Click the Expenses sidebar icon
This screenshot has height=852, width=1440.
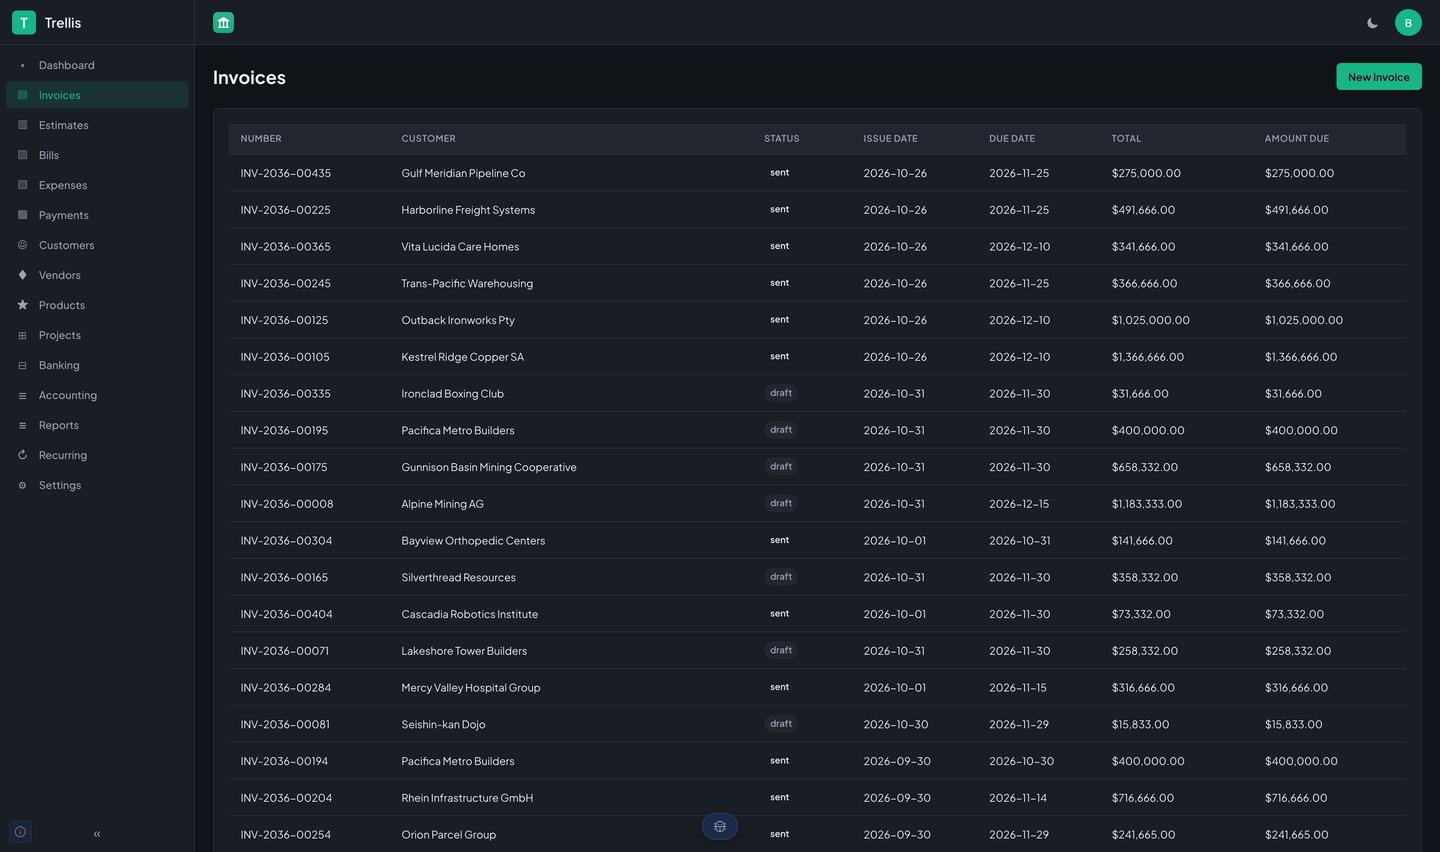click(x=22, y=185)
